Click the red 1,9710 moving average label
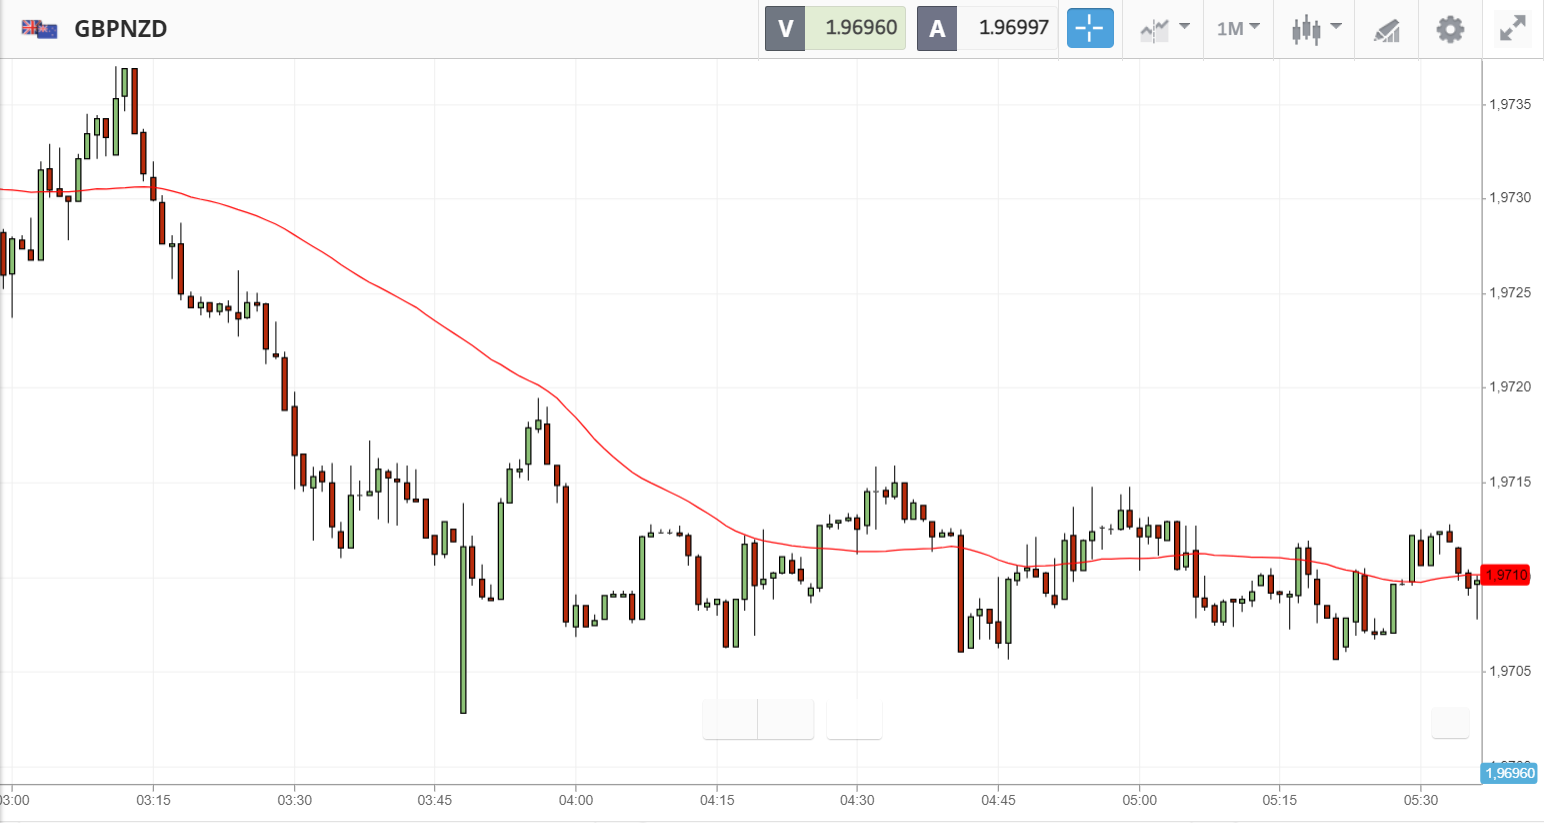 point(1506,575)
